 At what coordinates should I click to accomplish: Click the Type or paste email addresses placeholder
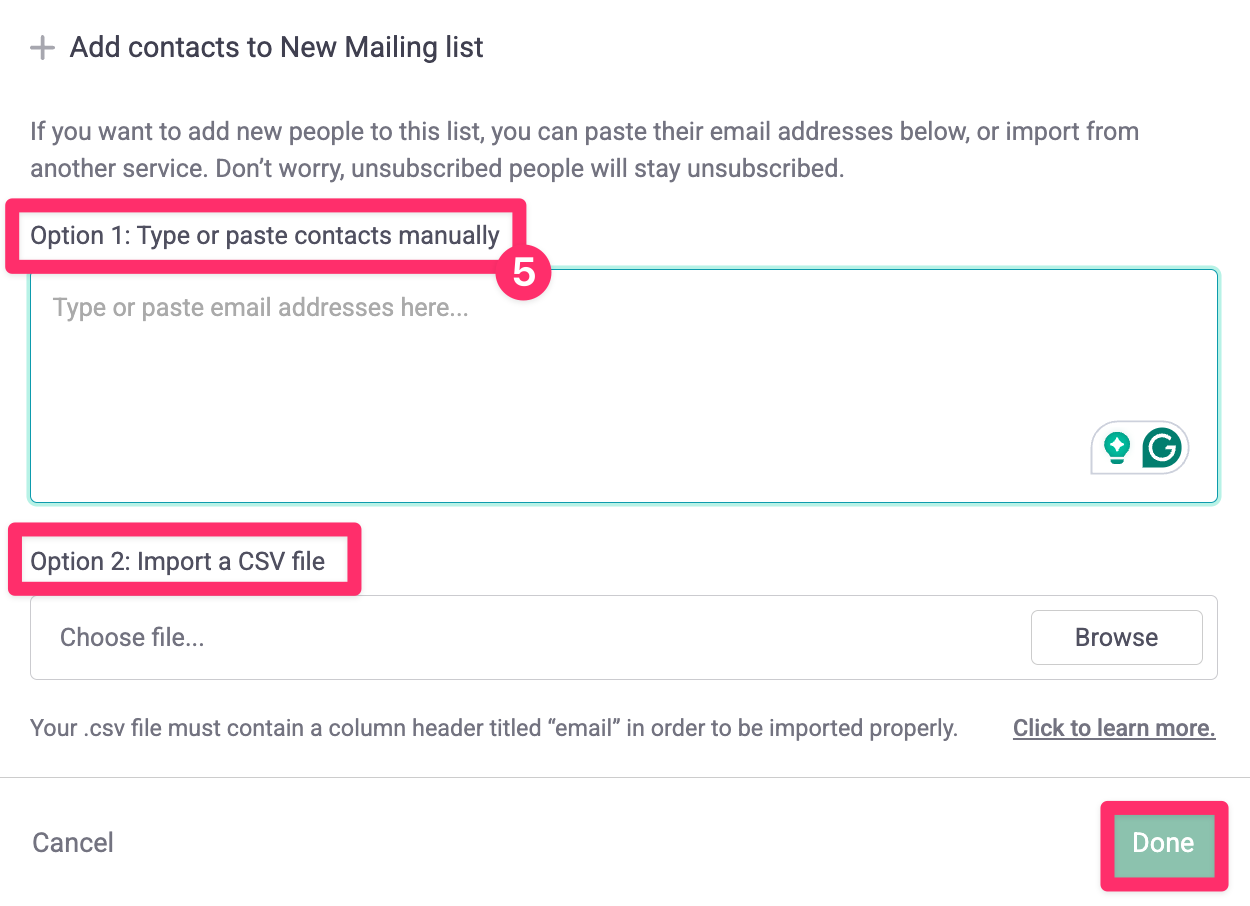pos(260,307)
